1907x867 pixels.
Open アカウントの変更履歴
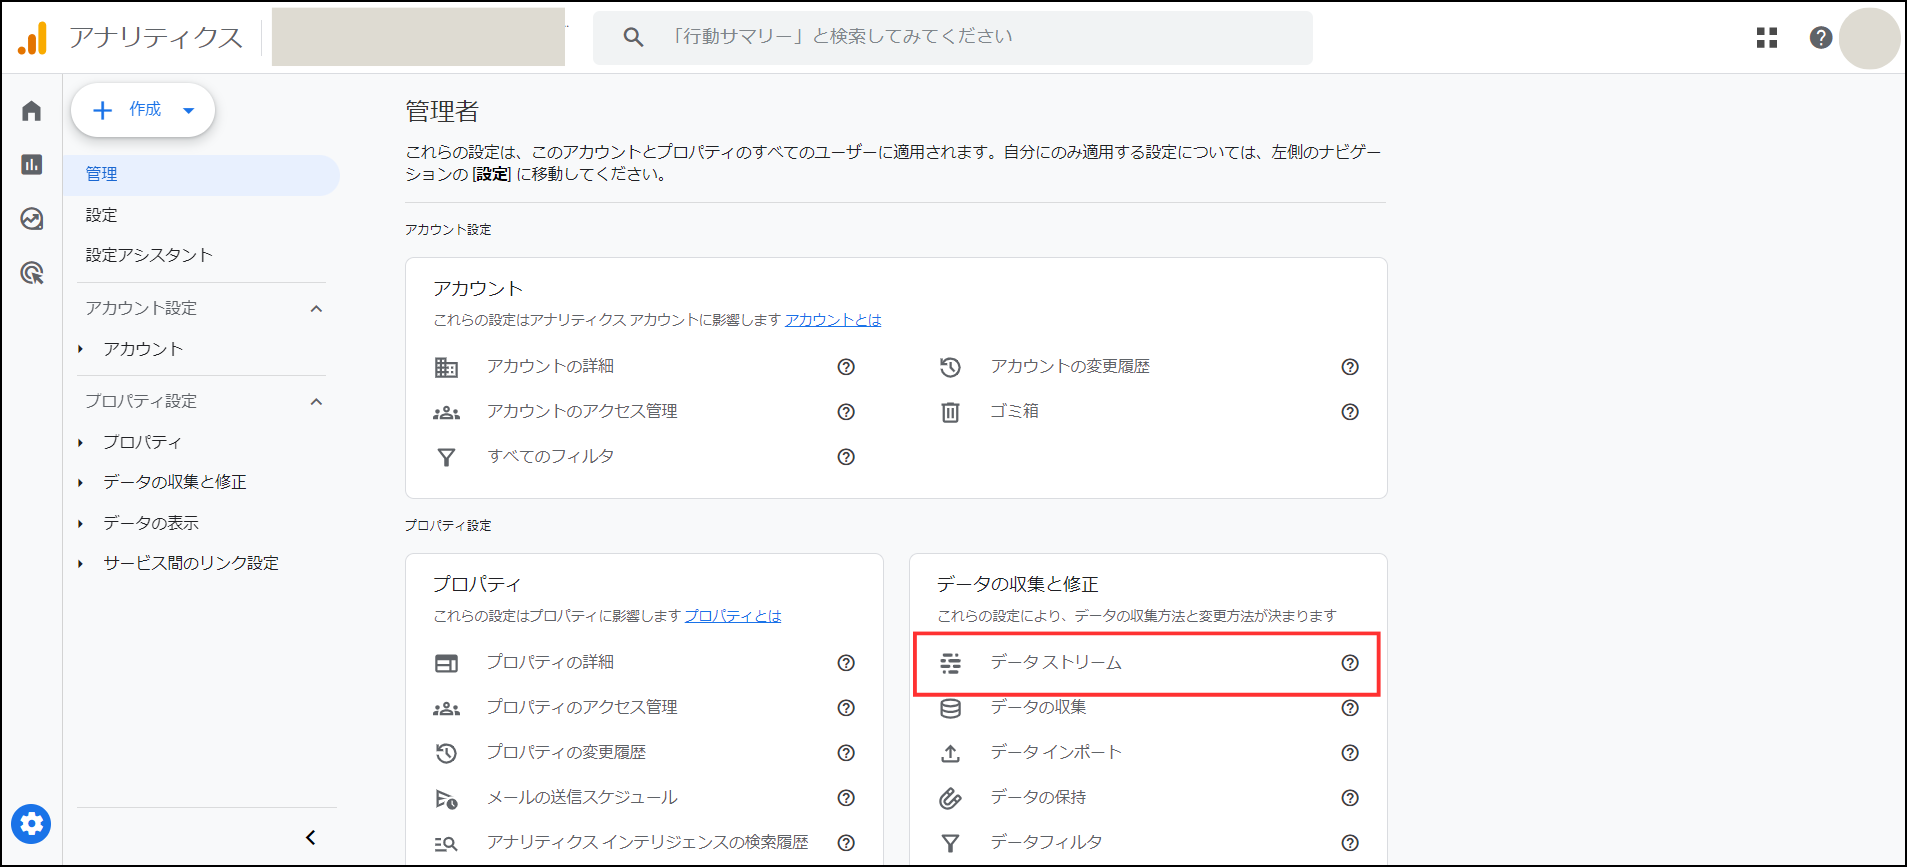[1070, 367]
